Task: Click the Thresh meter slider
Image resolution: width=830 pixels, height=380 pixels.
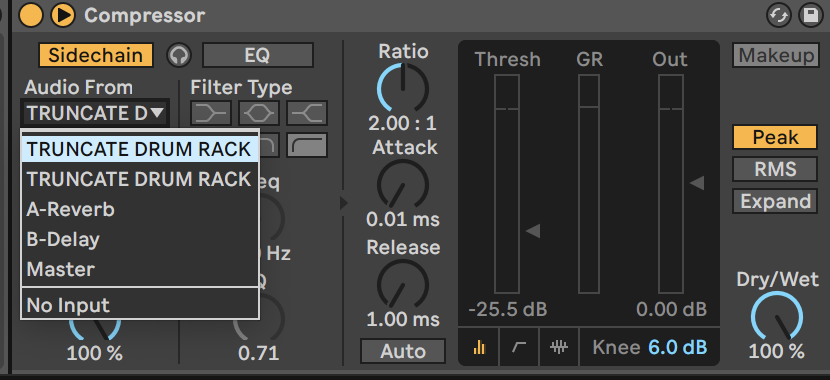Action: [x=507, y=184]
